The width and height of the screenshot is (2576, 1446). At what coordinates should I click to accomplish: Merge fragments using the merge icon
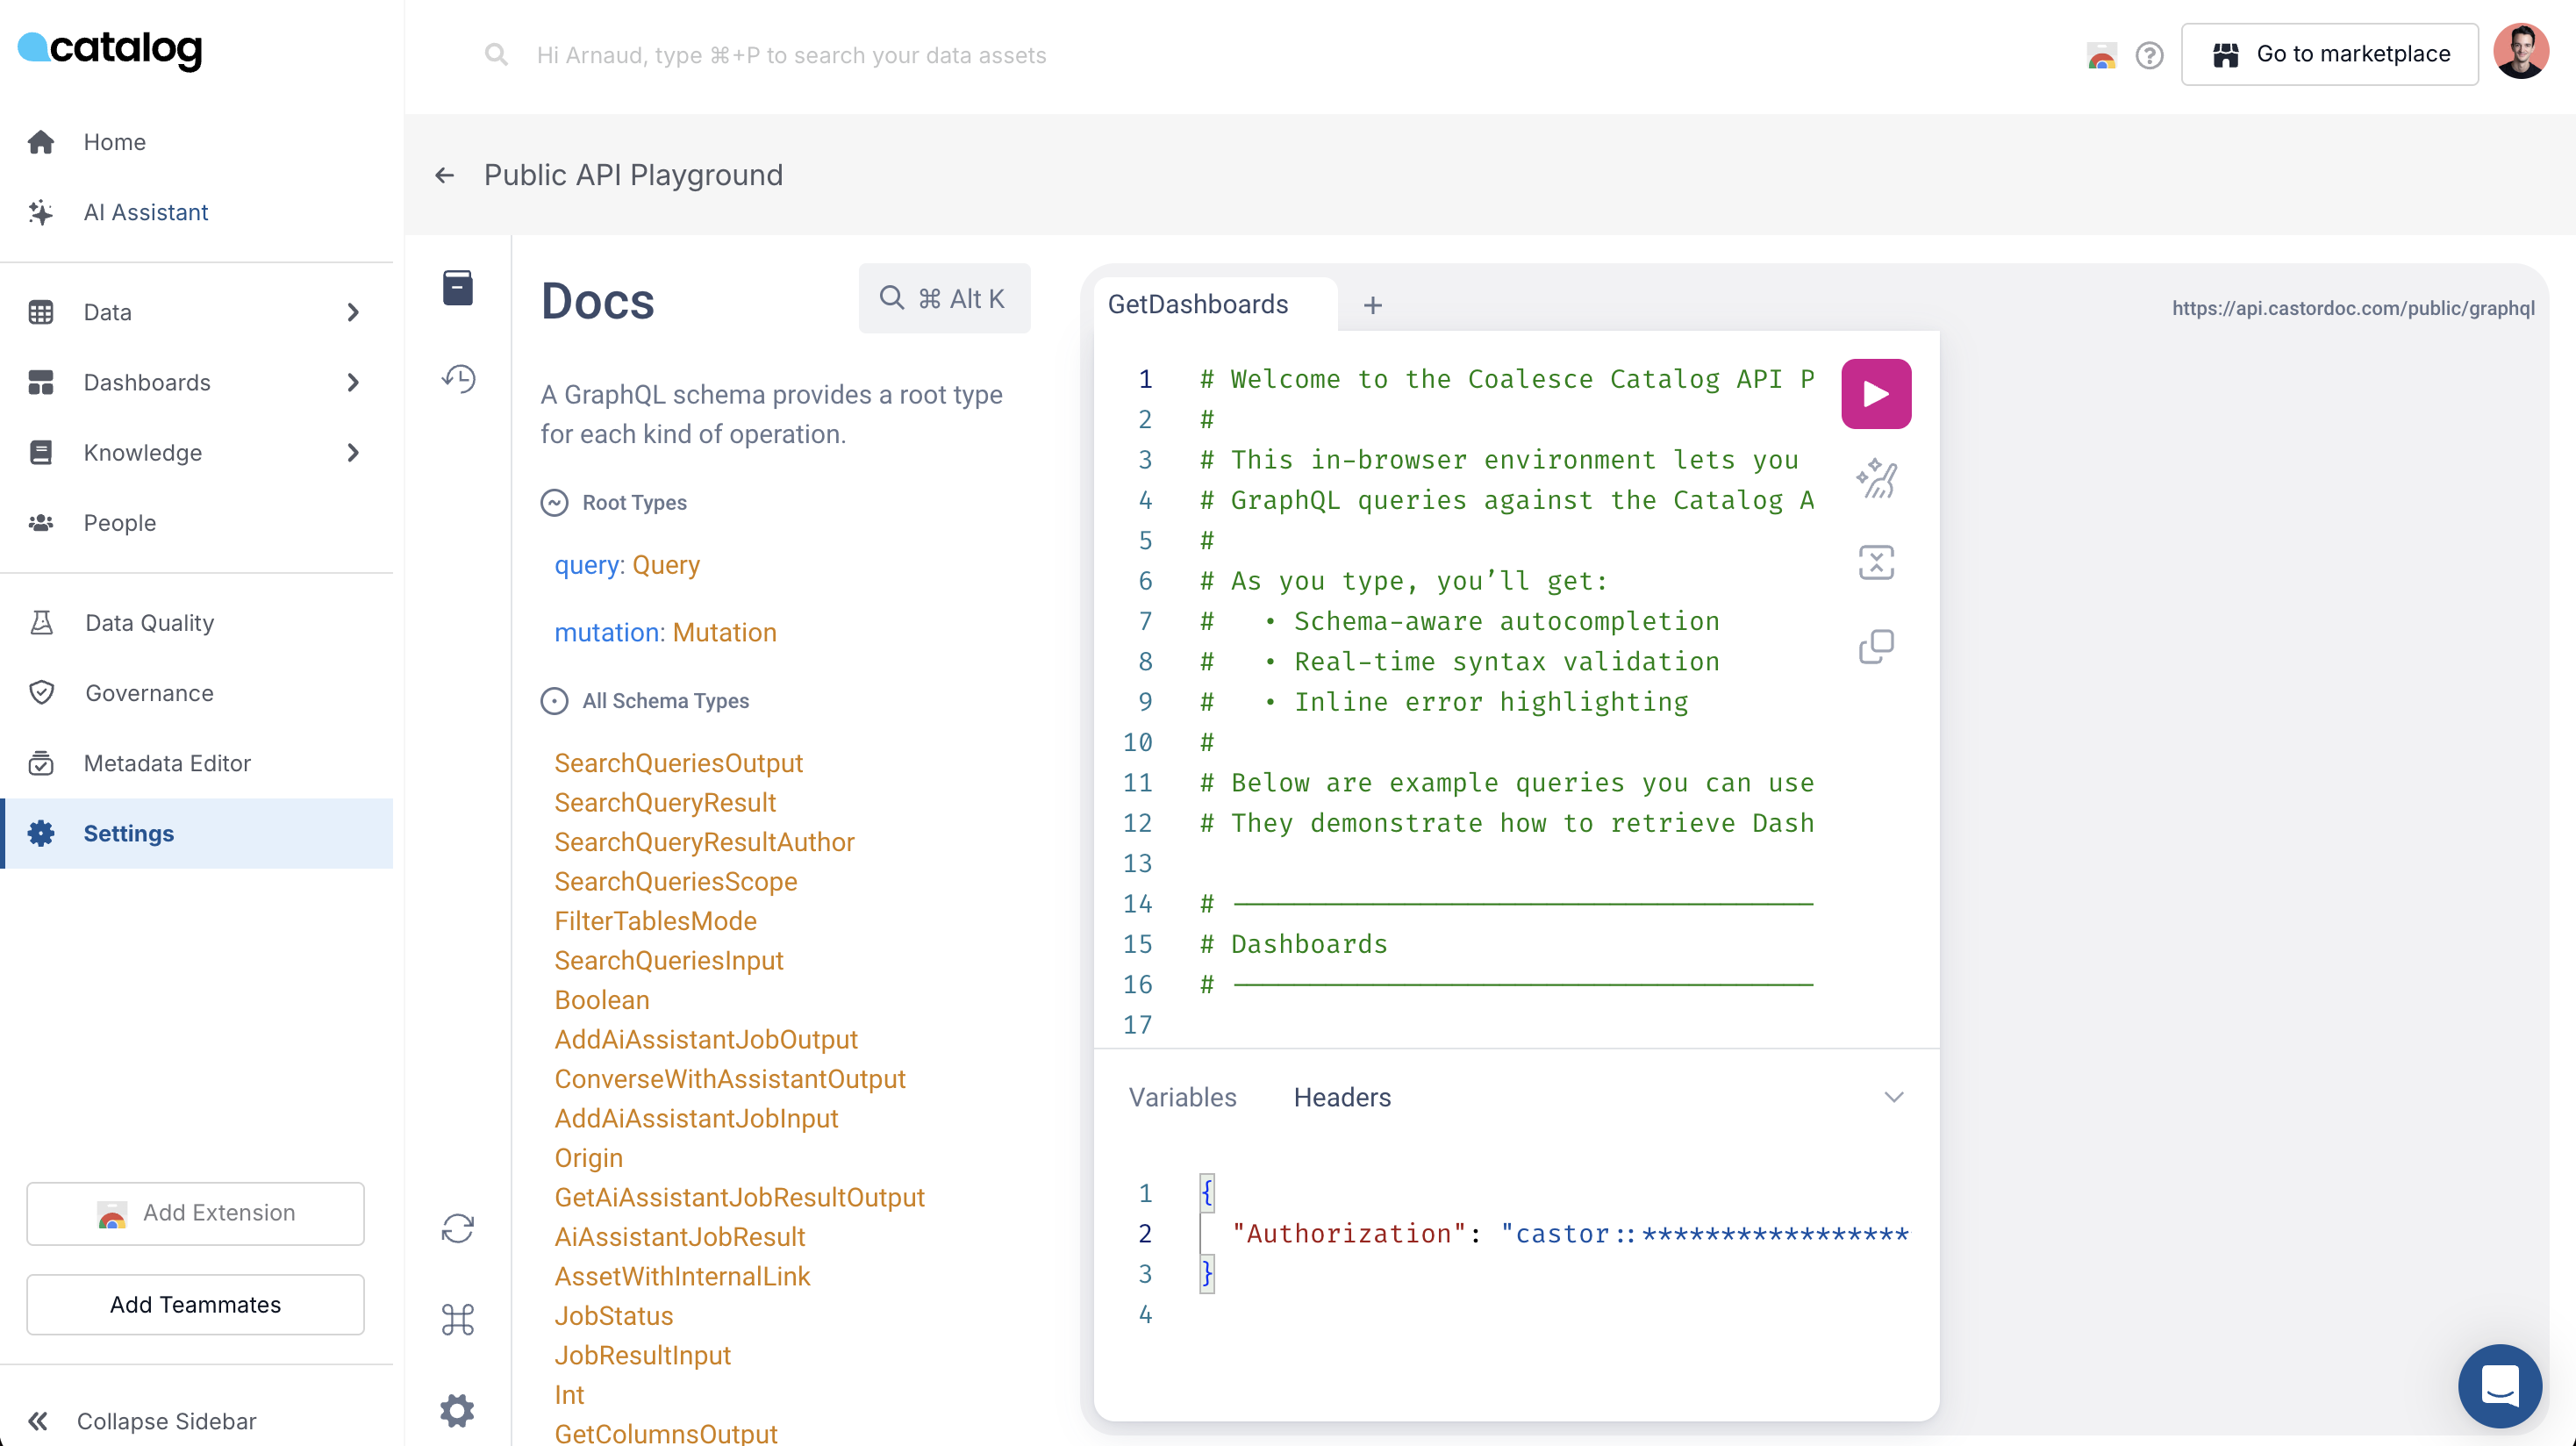coord(1876,562)
